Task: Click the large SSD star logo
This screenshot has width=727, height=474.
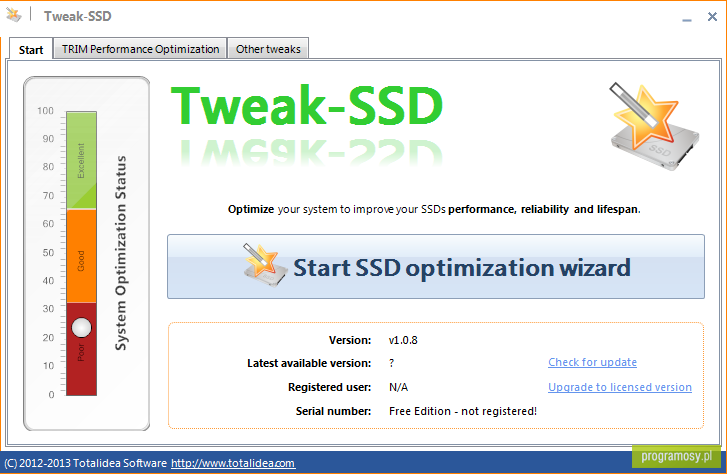Action: (654, 126)
